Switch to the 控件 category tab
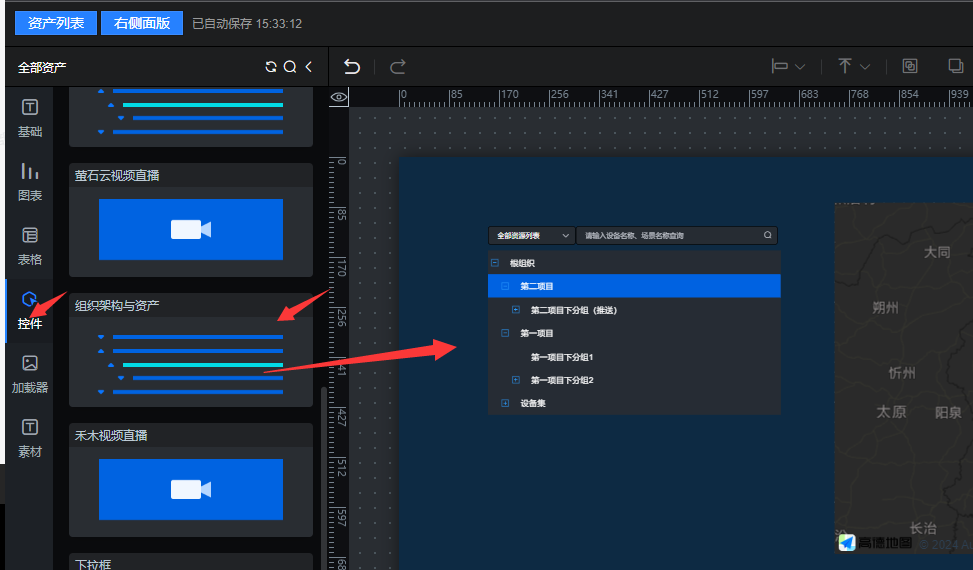Image resolution: width=973 pixels, height=570 pixels. (30, 310)
